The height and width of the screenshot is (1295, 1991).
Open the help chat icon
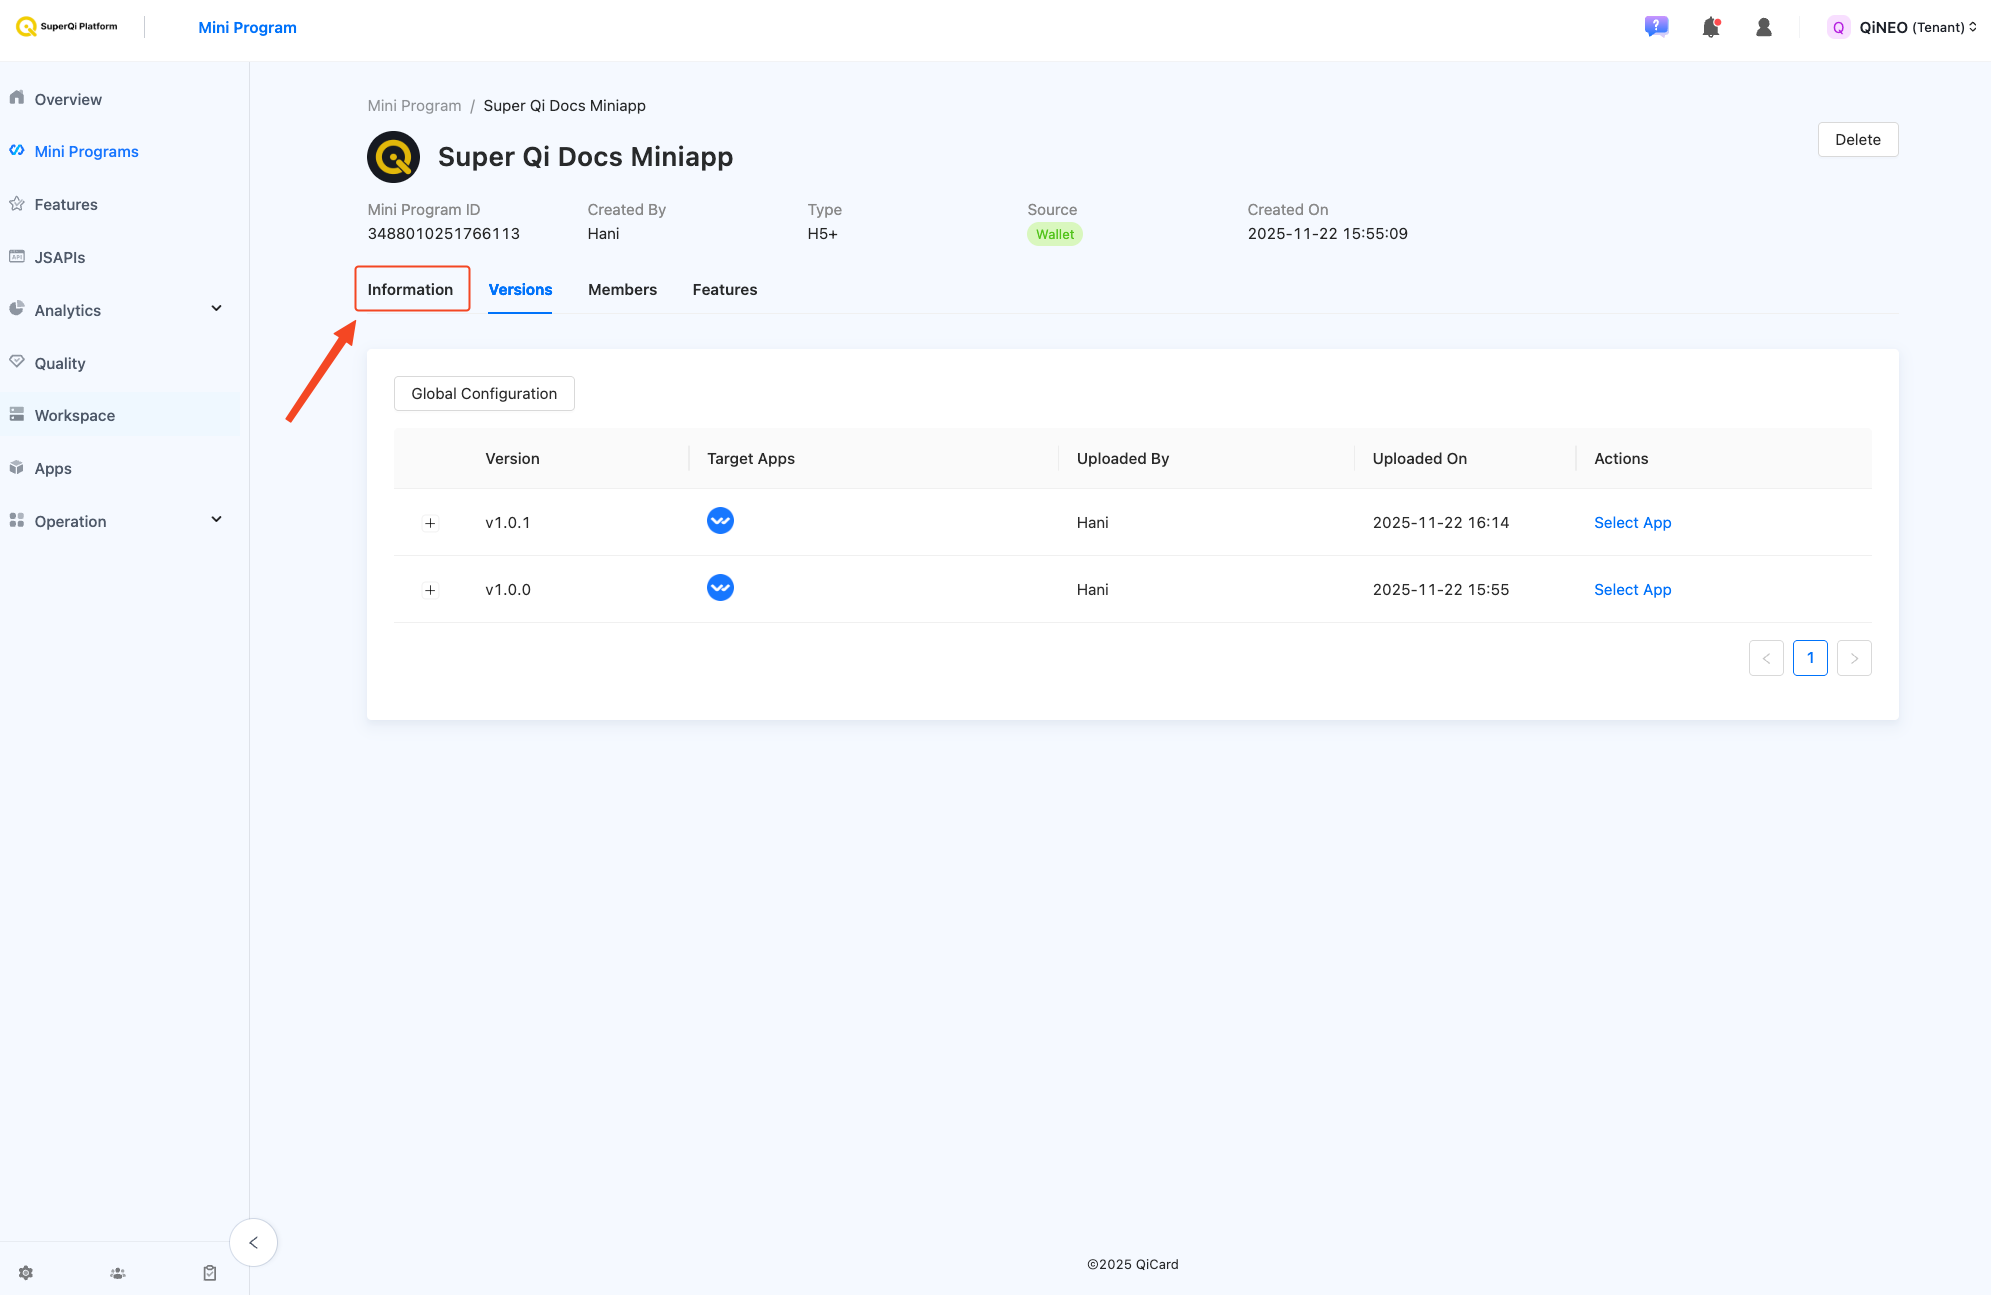[1656, 27]
